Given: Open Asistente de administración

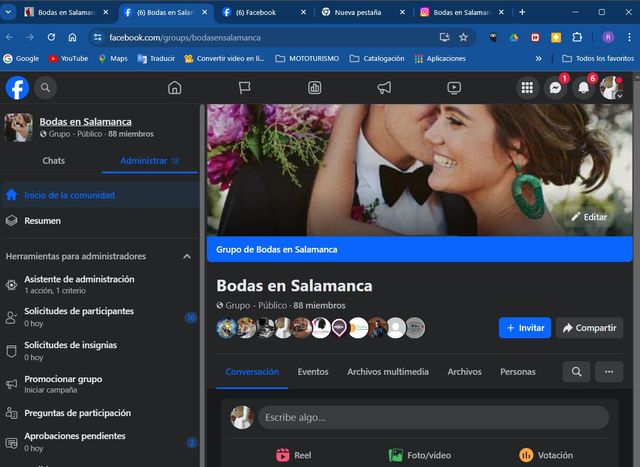Looking at the screenshot, I should click(100, 285).
